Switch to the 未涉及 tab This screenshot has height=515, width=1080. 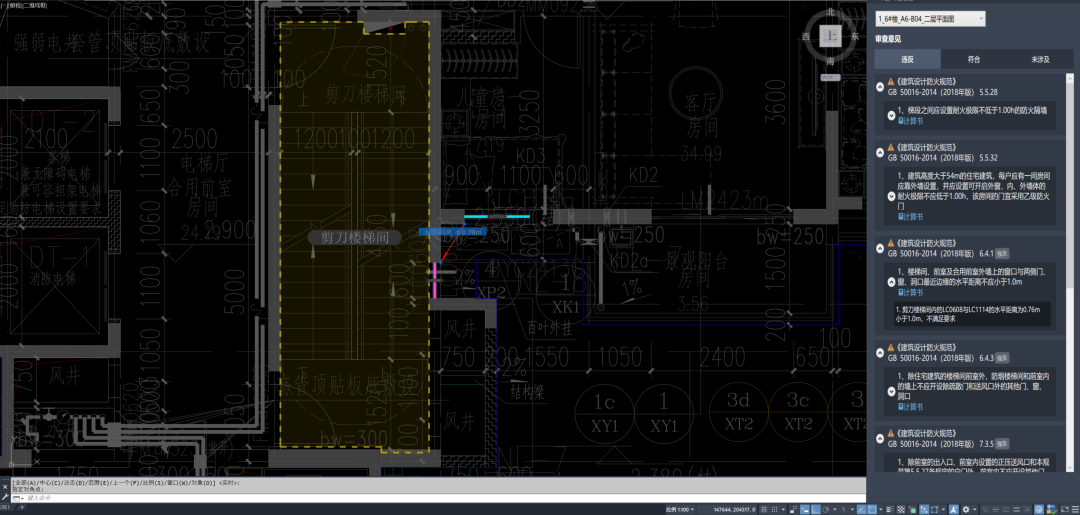1041,60
